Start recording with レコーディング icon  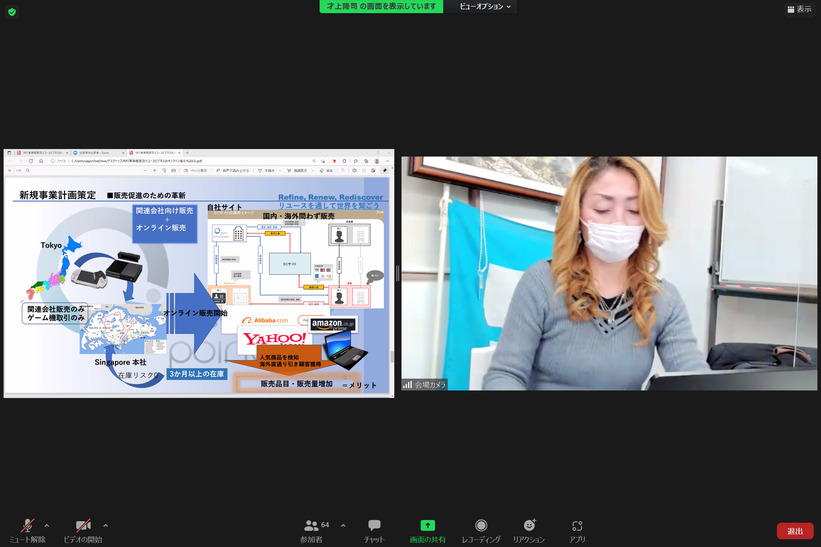point(481,530)
